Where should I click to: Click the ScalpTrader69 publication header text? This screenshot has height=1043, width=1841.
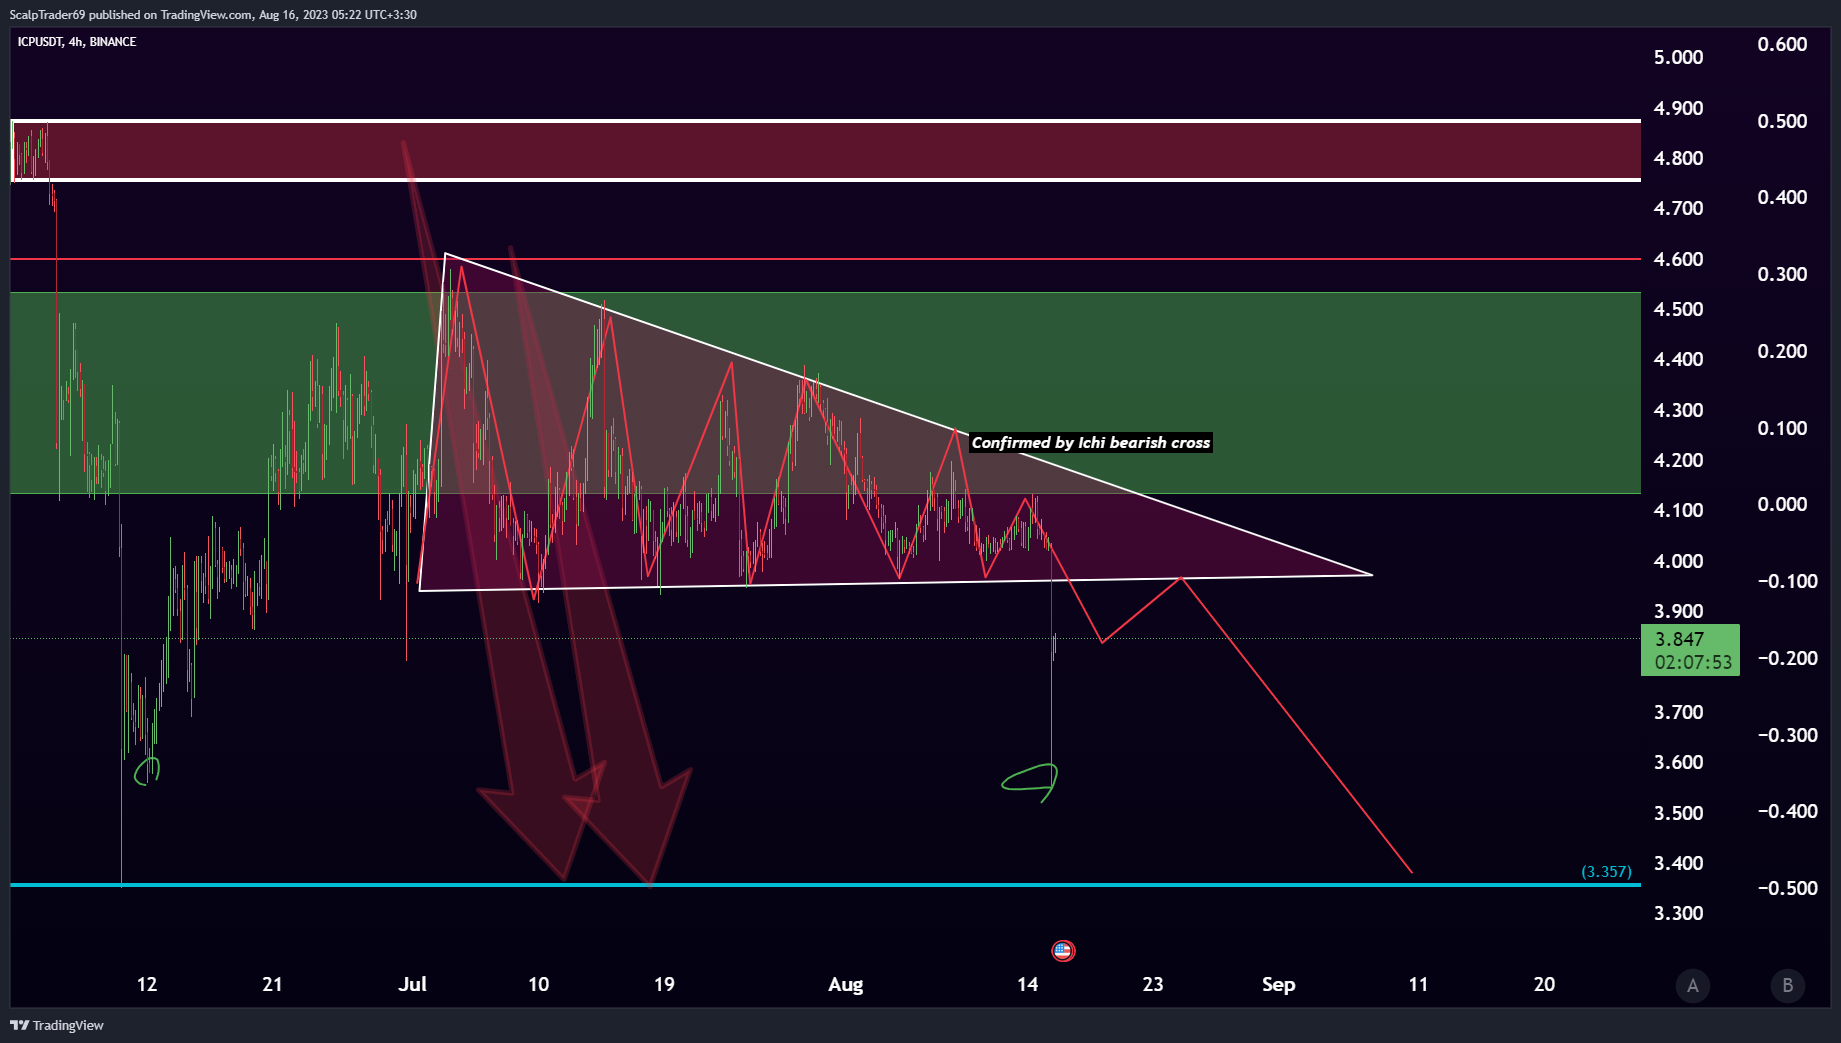tap(213, 14)
